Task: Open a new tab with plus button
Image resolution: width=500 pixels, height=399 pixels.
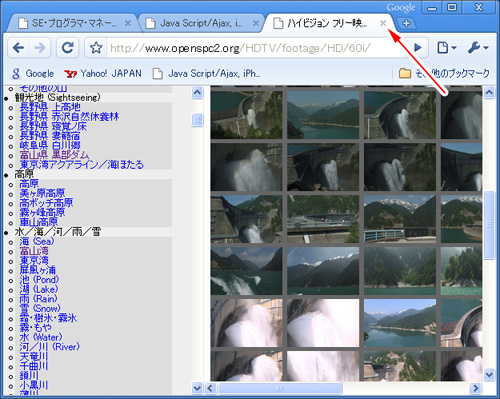Action: tap(406, 23)
